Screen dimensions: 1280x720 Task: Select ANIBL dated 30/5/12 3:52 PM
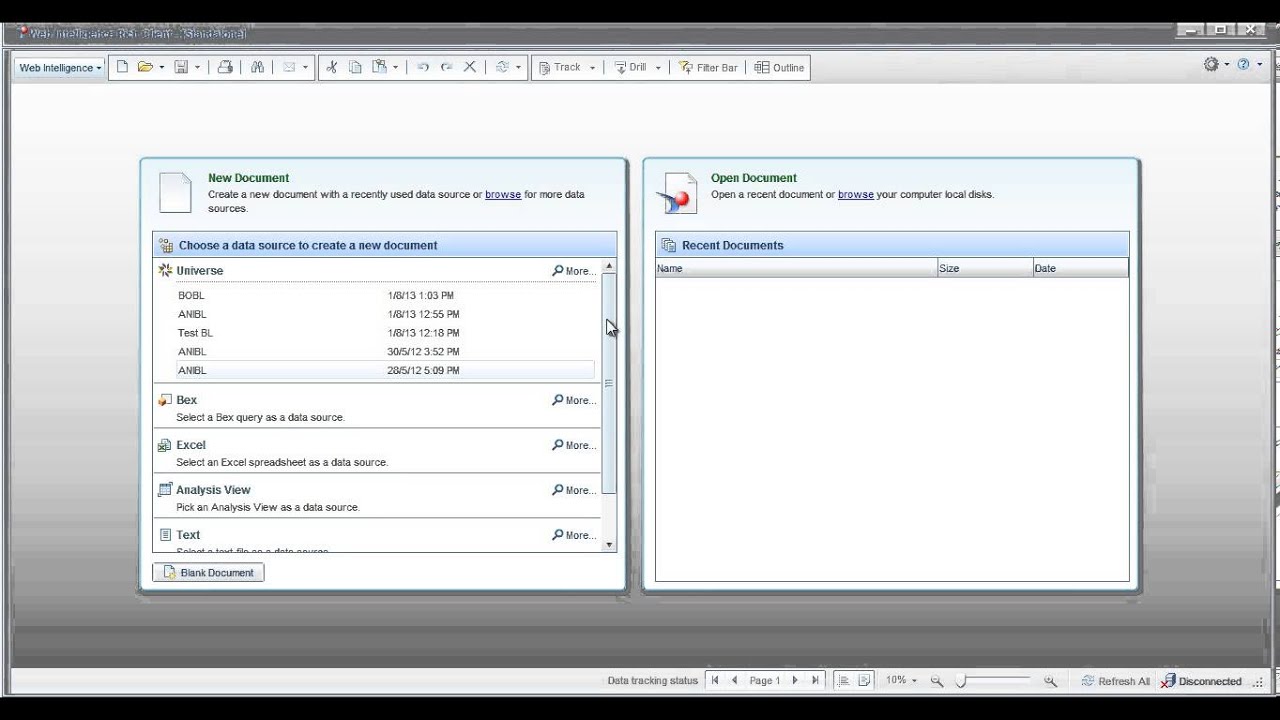[385, 352]
